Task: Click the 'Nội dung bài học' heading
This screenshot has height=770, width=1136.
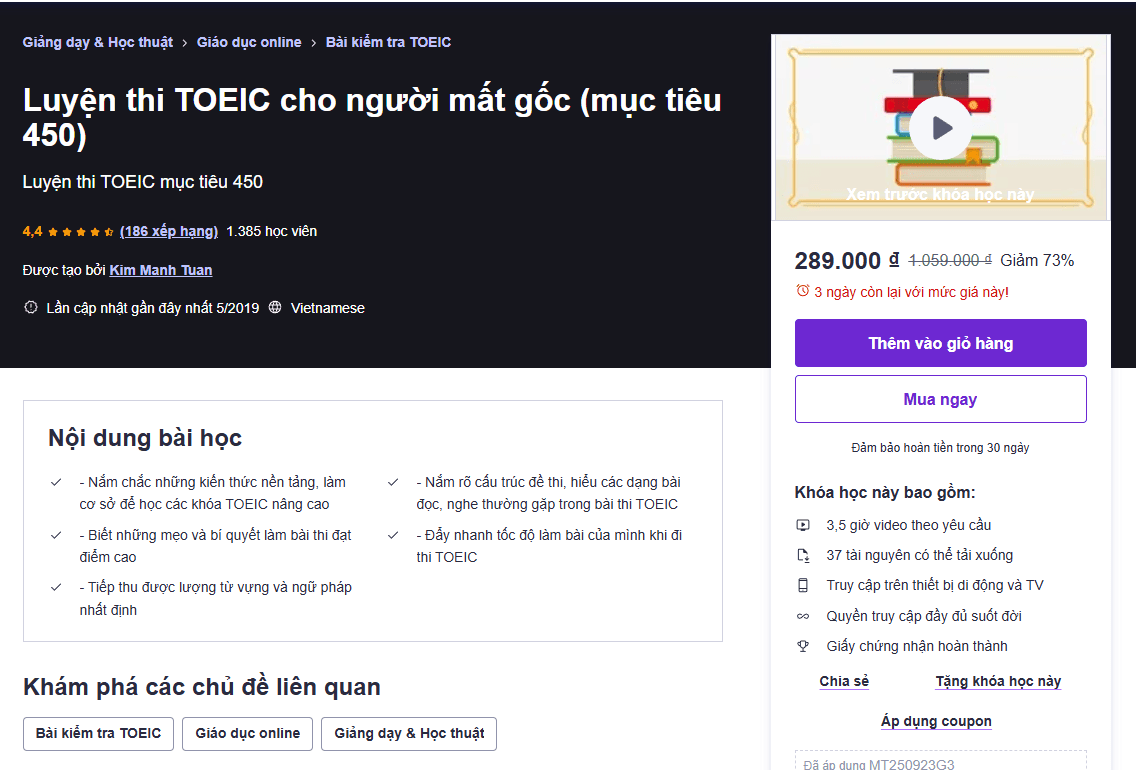Action: pyautogui.click(x=145, y=438)
